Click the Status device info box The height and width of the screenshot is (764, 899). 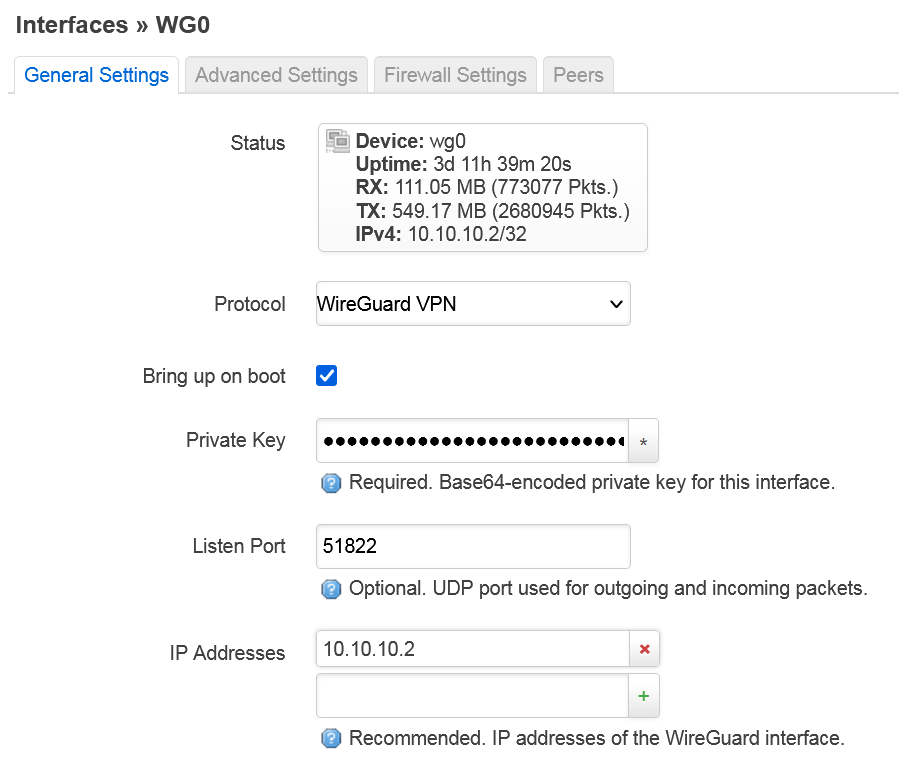[x=483, y=187]
